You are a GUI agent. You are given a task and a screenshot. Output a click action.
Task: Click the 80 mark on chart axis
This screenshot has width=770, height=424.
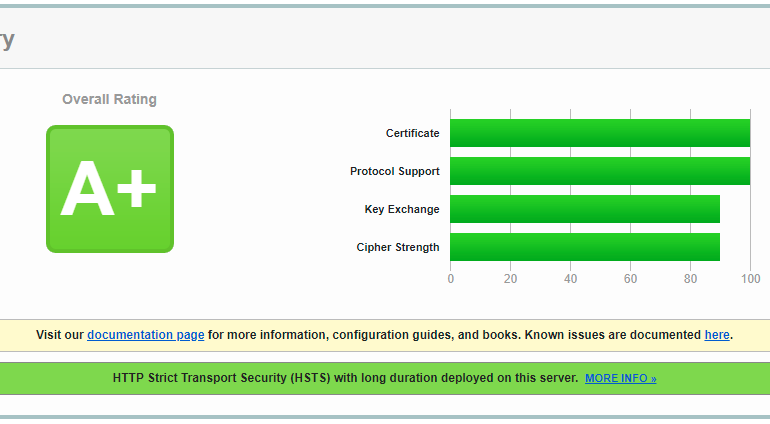point(690,279)
